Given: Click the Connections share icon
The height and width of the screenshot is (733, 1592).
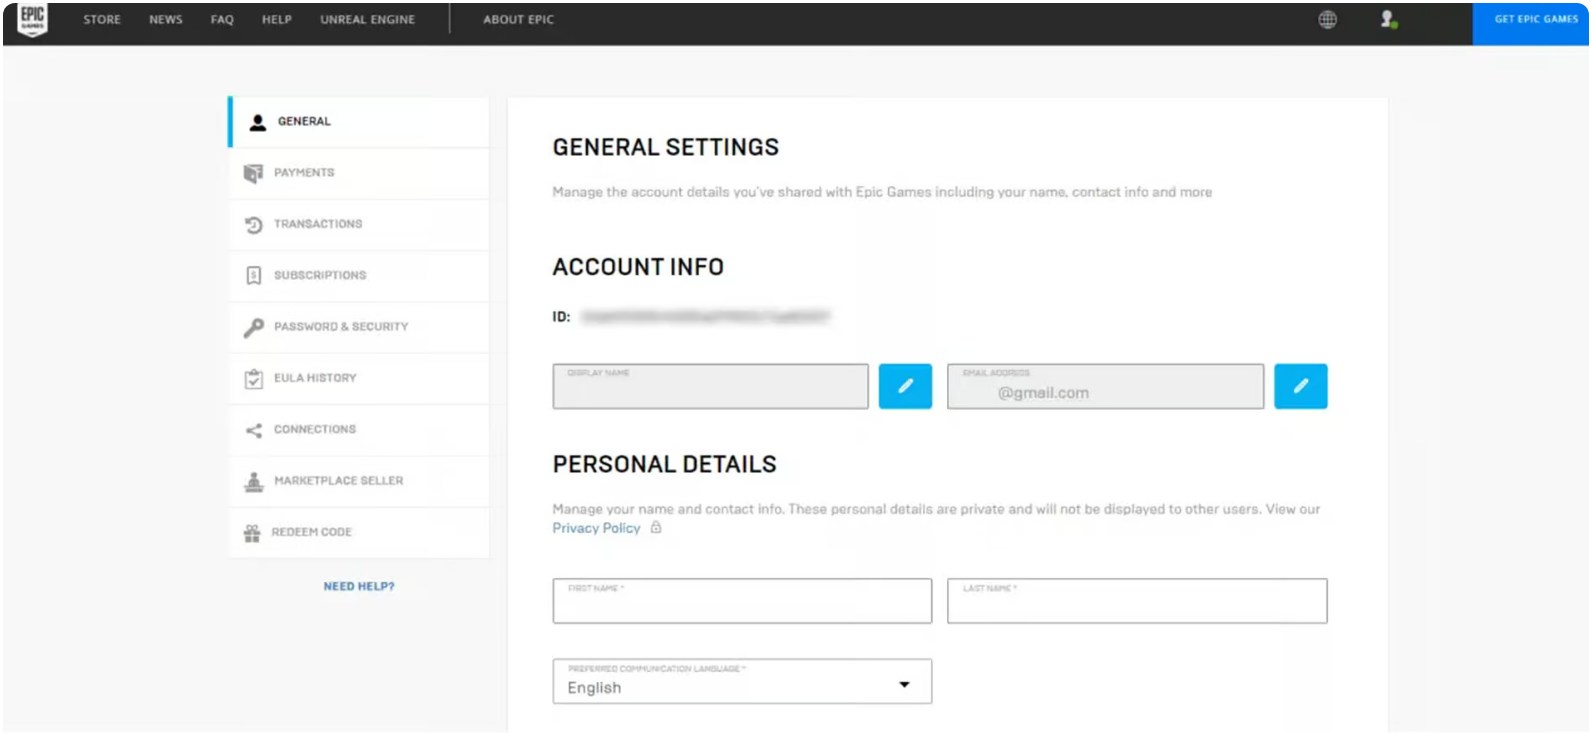Looking at the screenshot, I should (x=253, y=430).
